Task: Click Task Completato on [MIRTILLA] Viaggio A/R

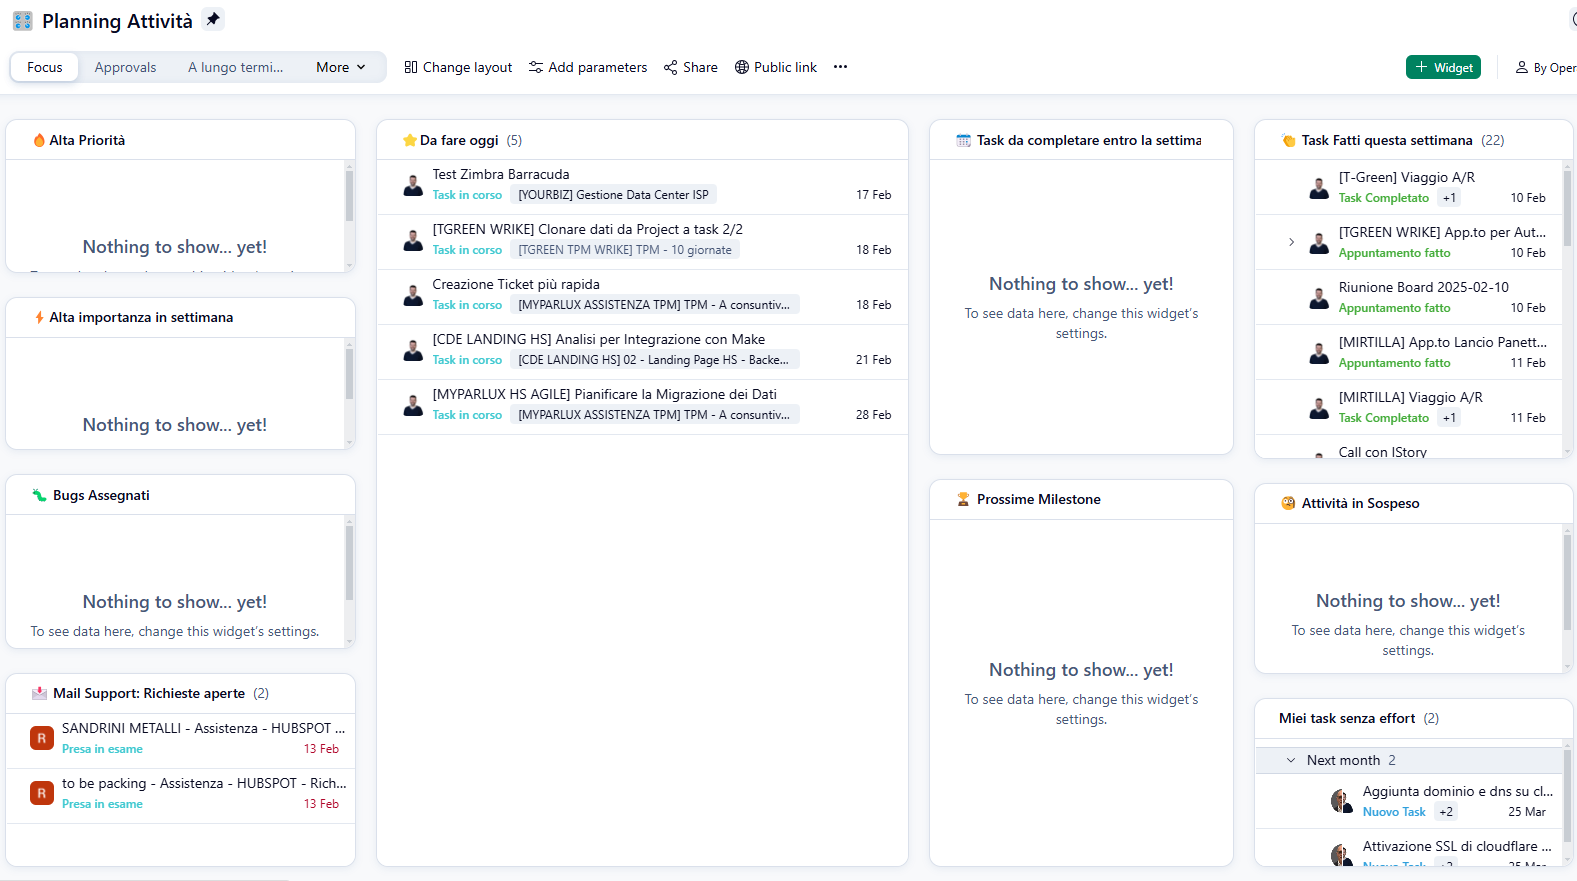Action: 1383,418
